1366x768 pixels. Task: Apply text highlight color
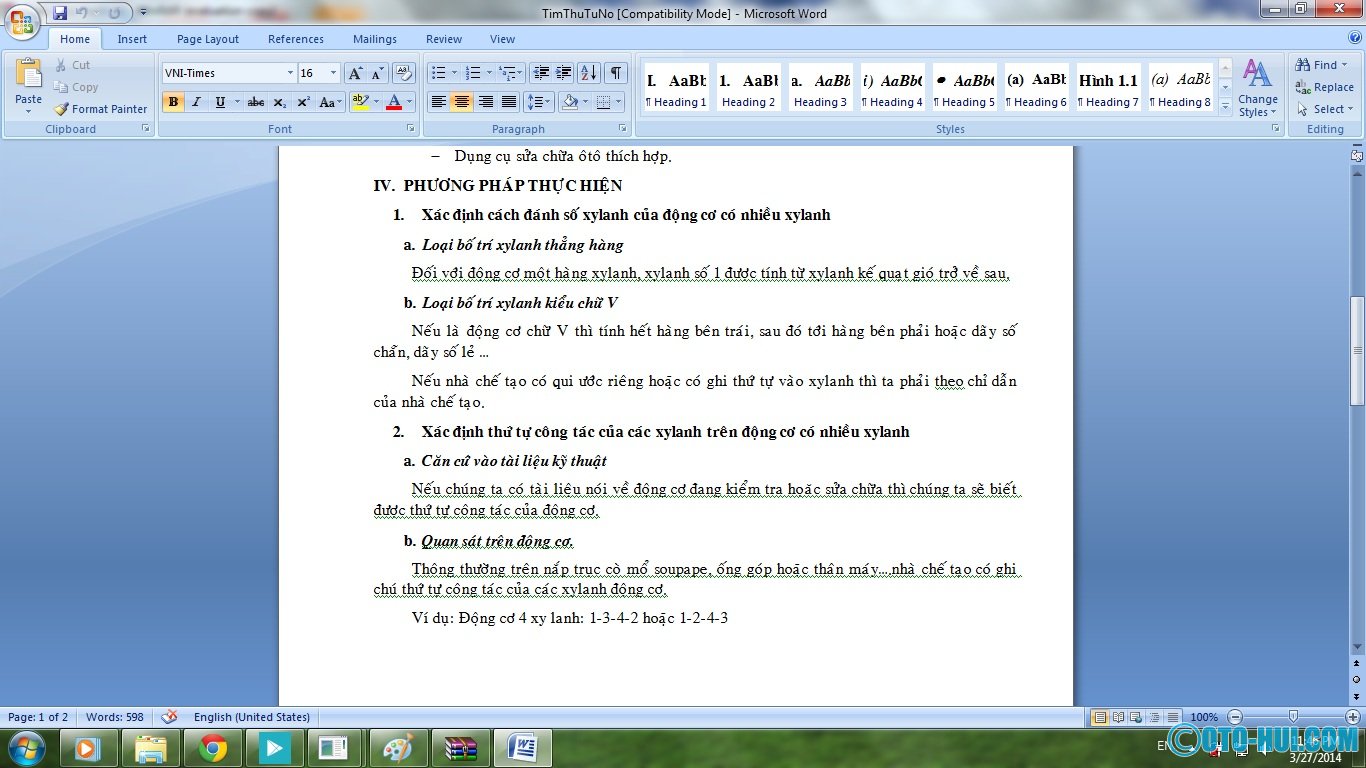coord(360,102)
